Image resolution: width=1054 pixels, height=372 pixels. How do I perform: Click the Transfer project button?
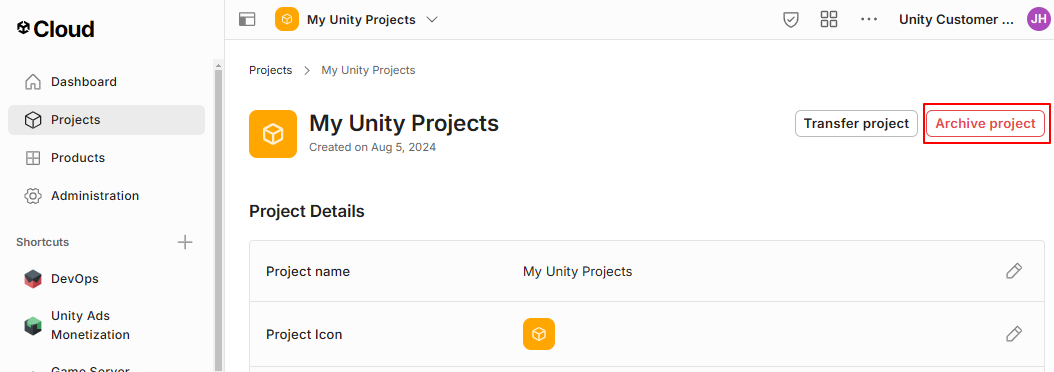point(856,124)
